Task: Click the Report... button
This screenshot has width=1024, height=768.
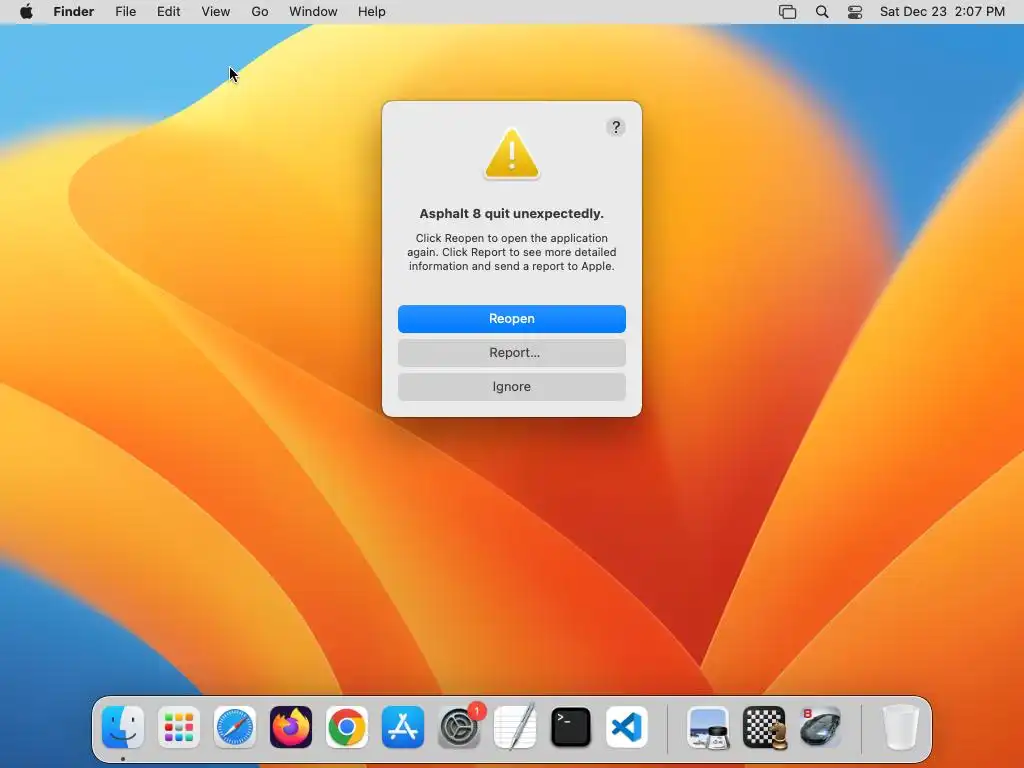Action: [x=511, y=353]
